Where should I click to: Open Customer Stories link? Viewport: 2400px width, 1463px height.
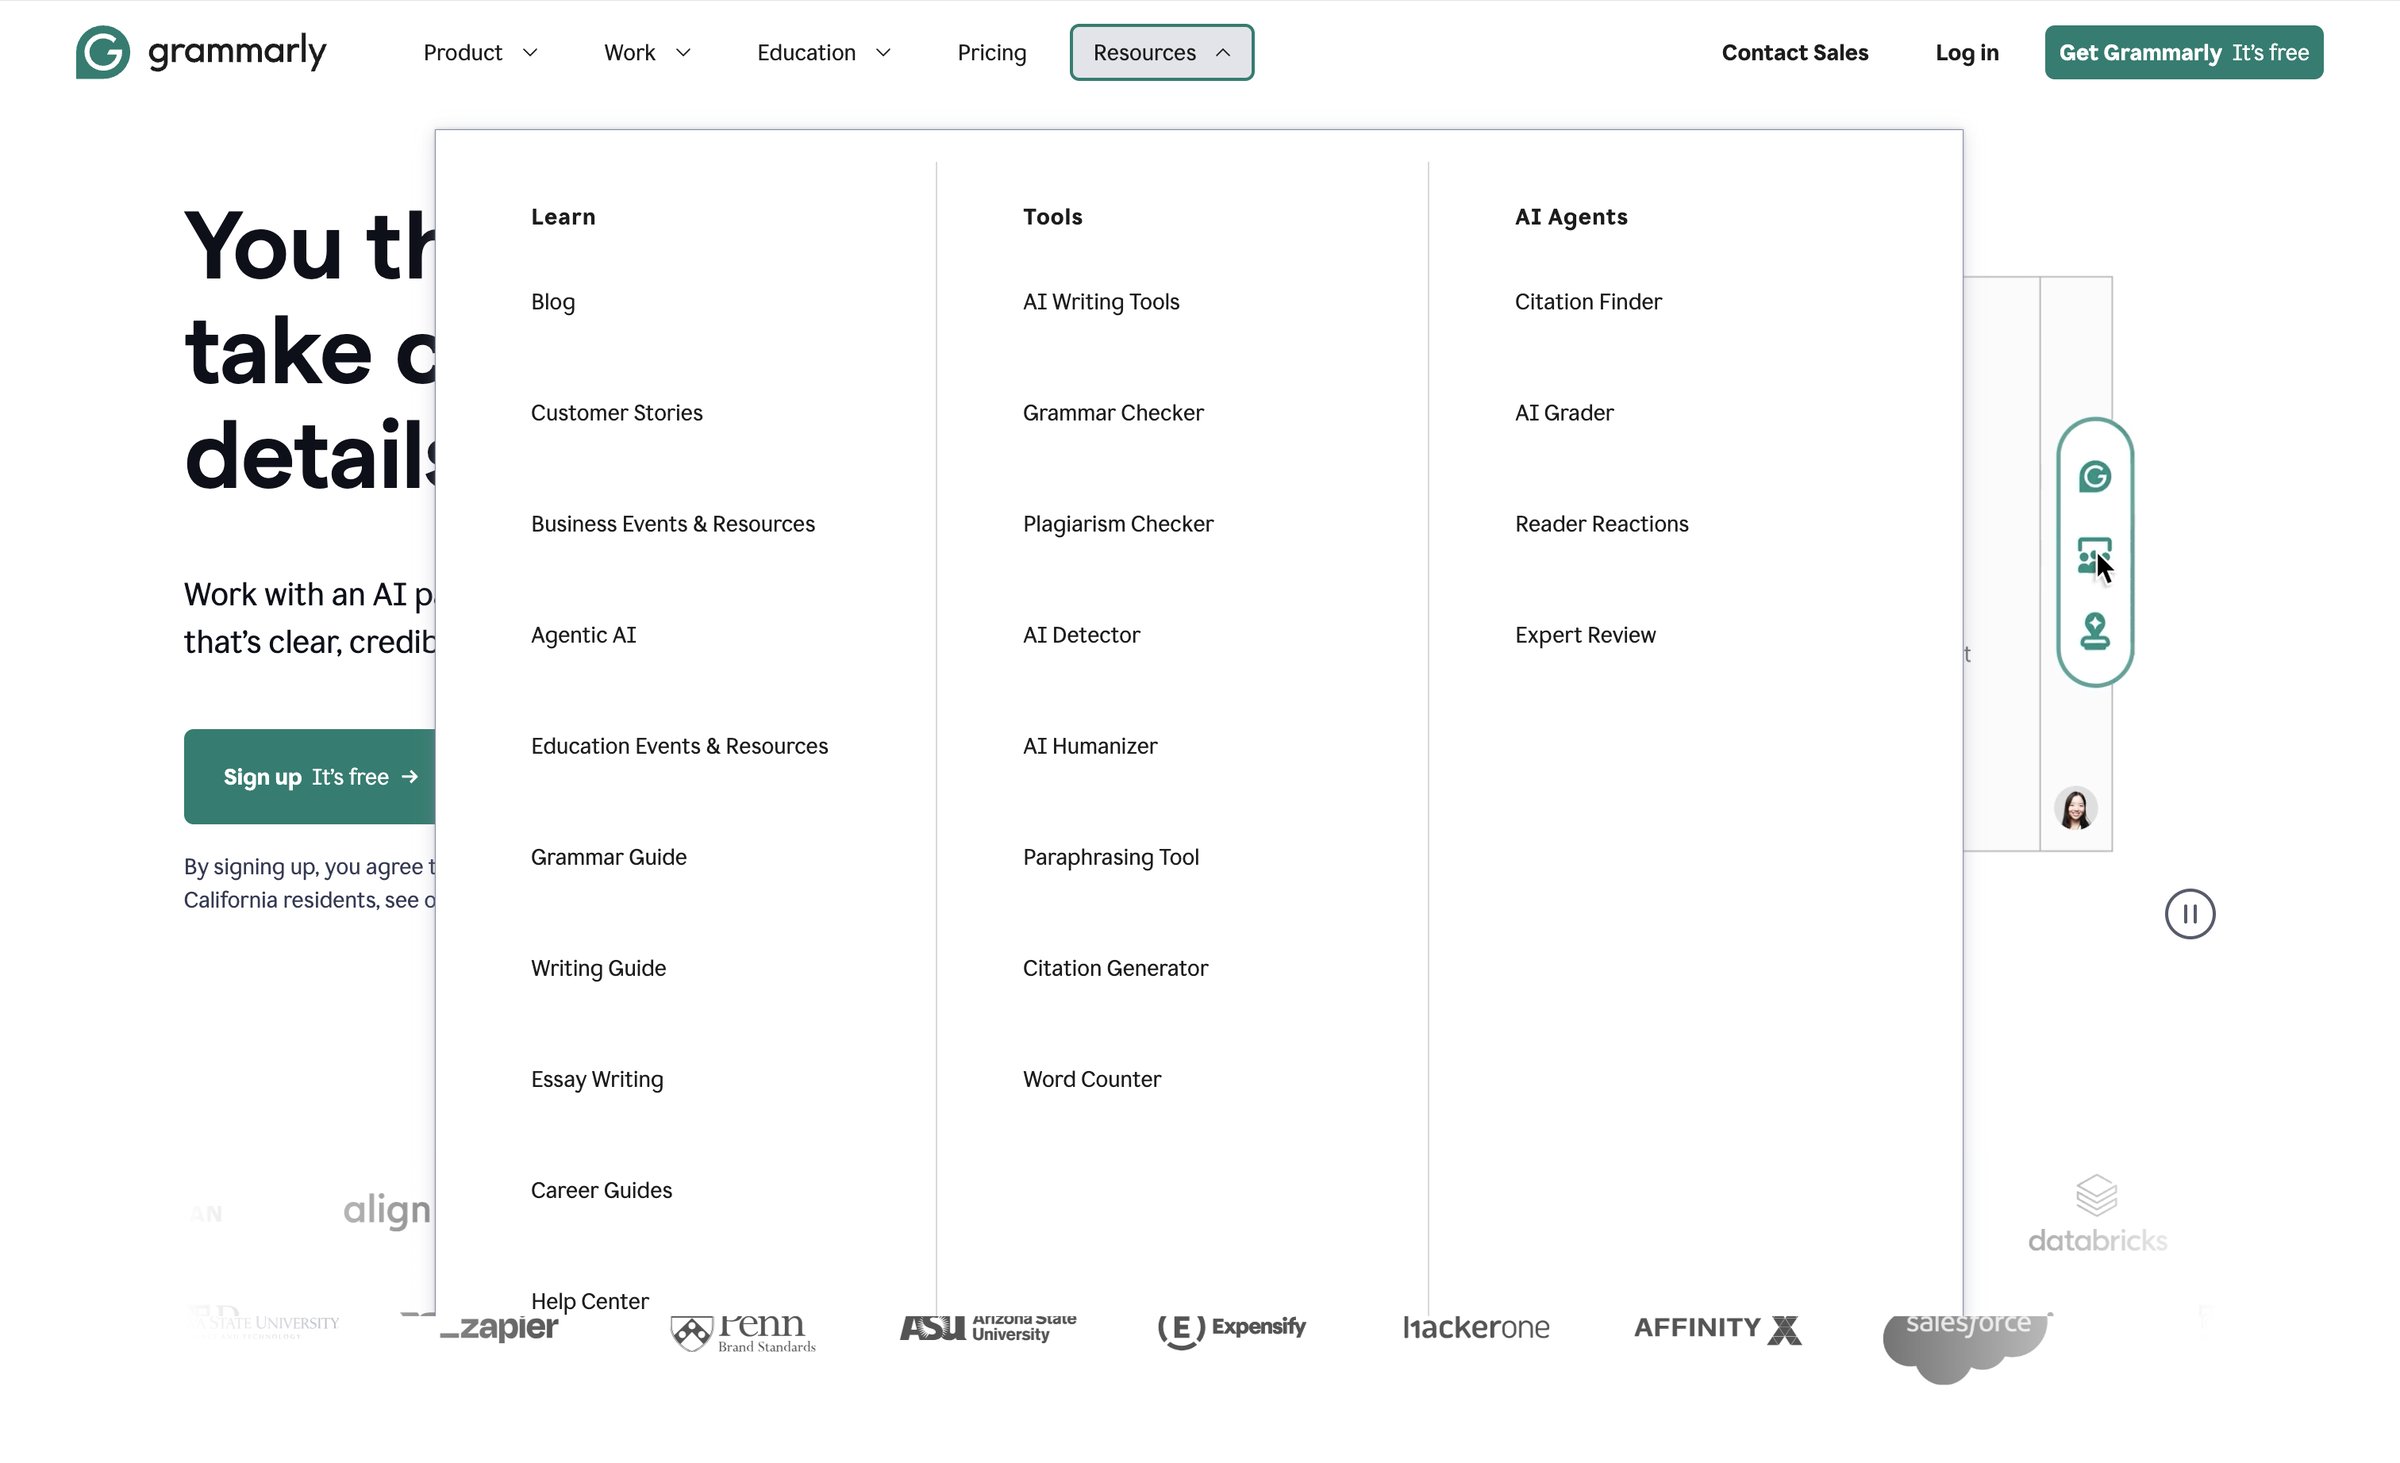(617, 413)
